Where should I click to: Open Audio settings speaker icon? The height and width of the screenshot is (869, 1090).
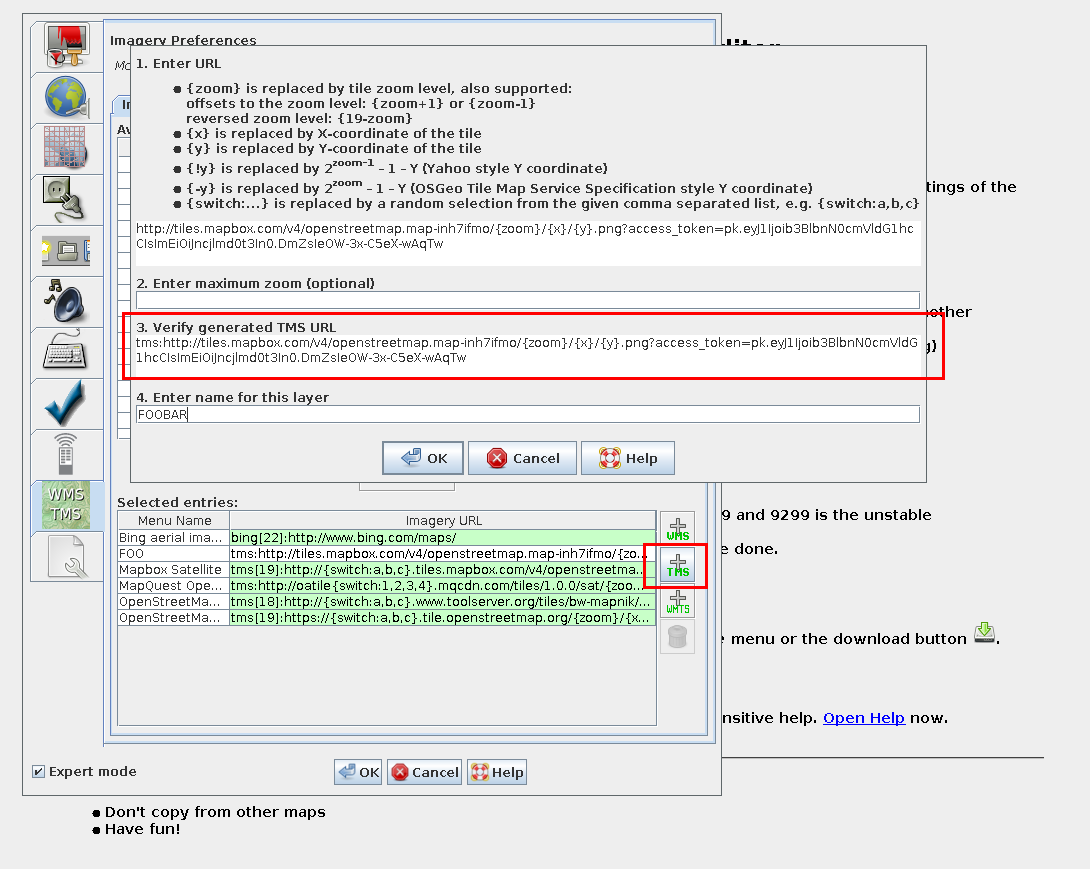click(x=67, y=301)
